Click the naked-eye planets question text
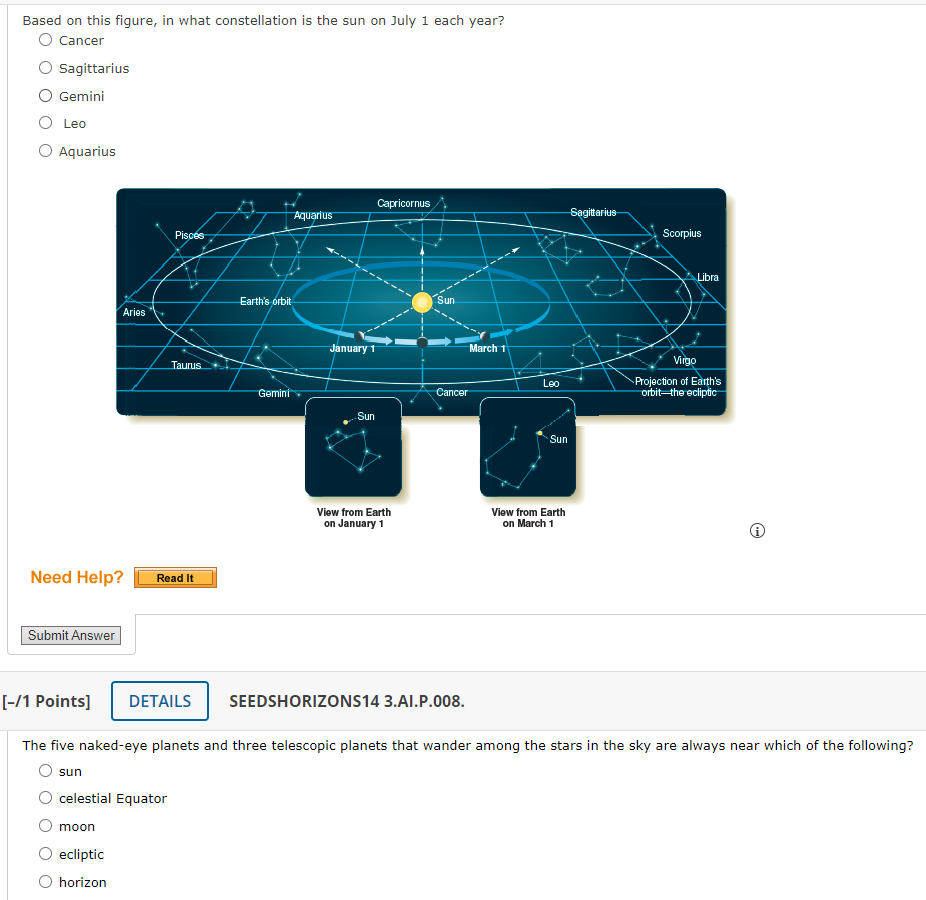The width and height of the screenshot is (926, 900). [468, 746]
